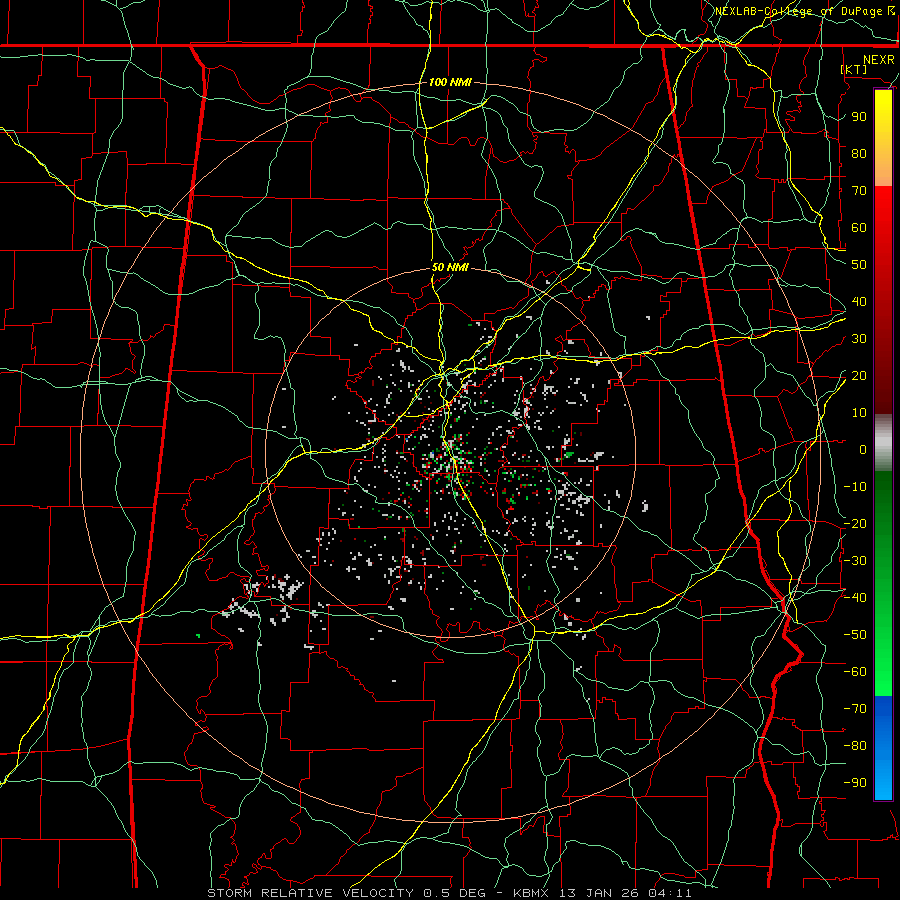Click the -10 value on the velocity scale
Image resolution: width=900 pixels, height=900 pixels.
[x=855, y=487]
